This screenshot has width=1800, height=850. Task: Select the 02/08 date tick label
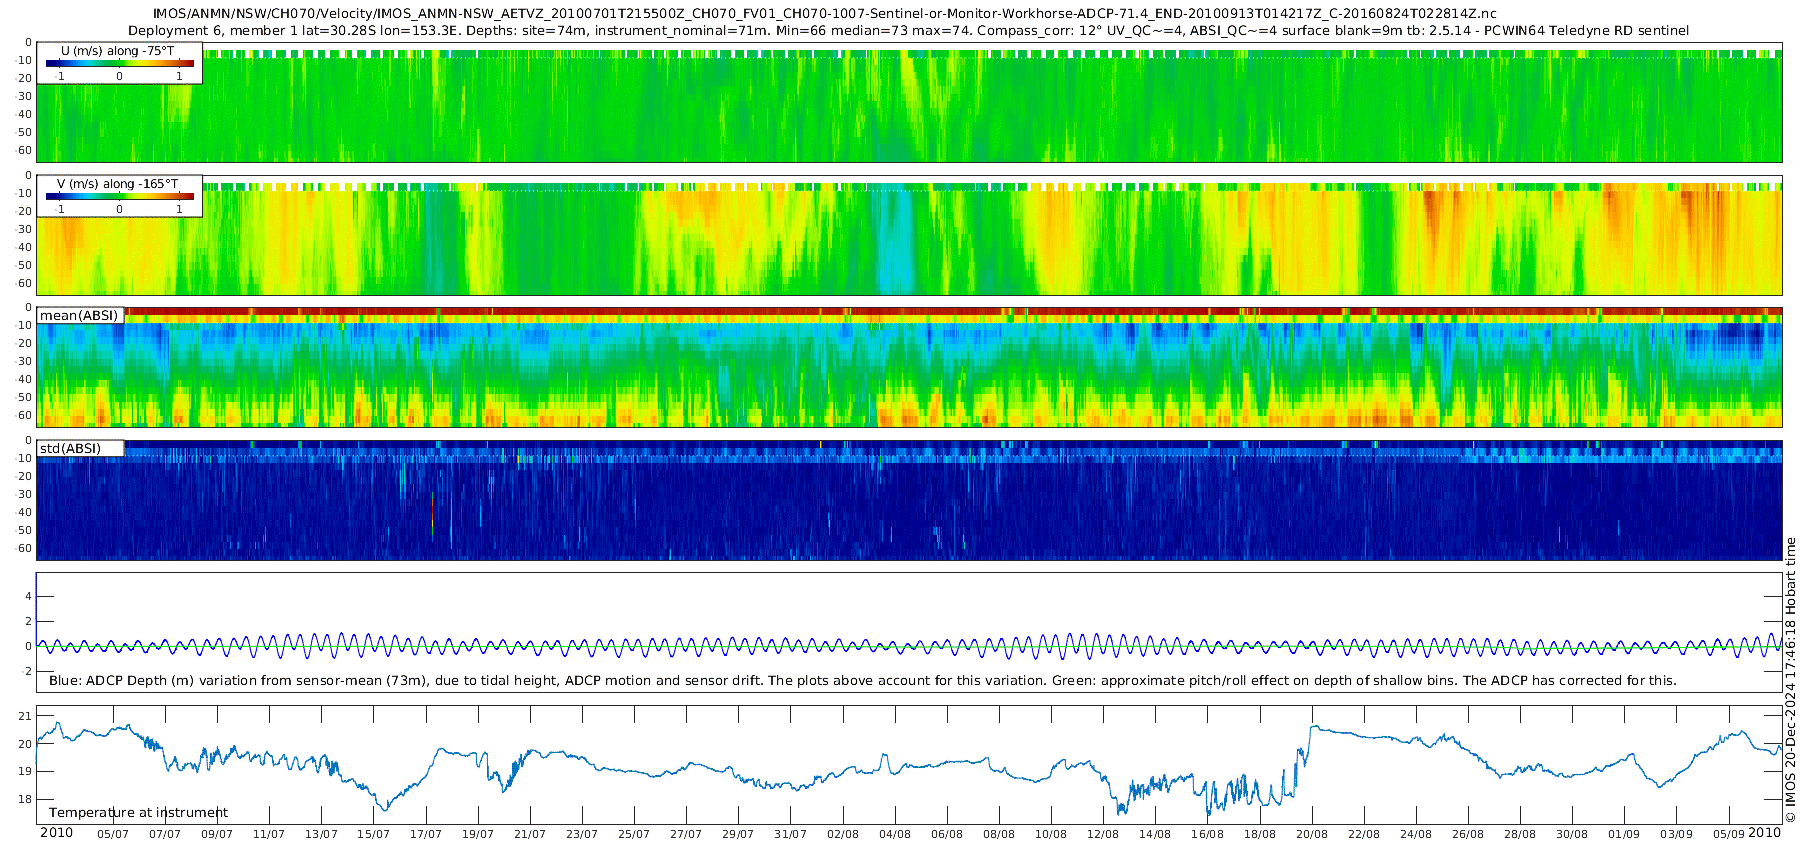click(x=842, y=834)
